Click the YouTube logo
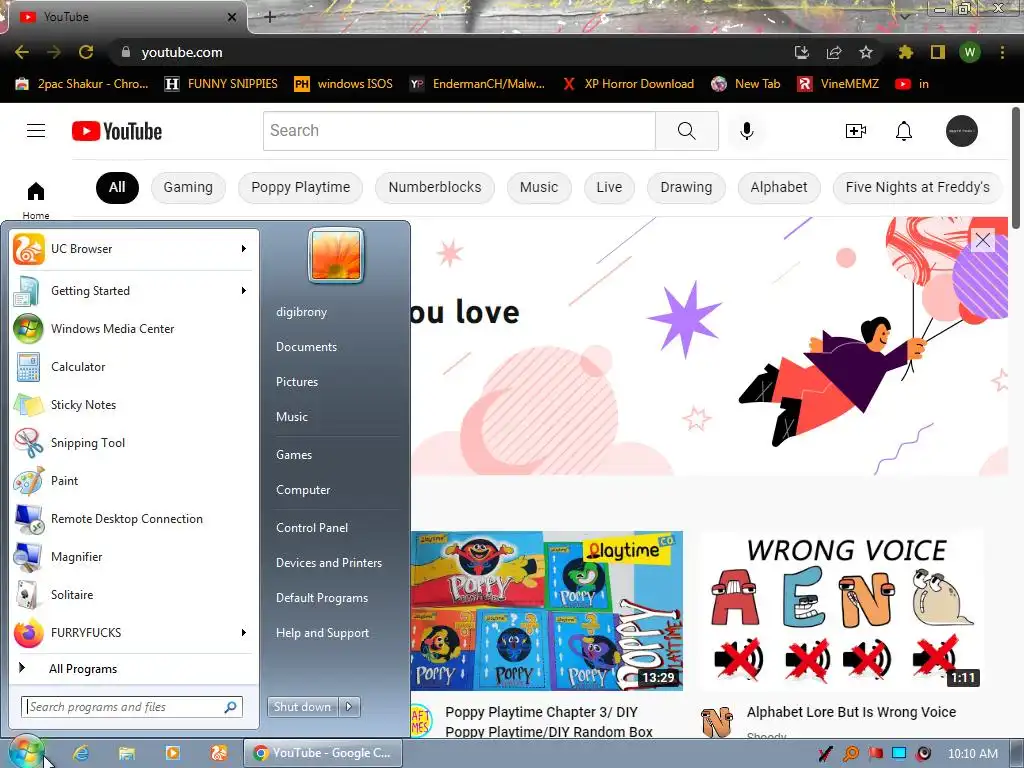This screenshot has height=768, width=1024. coord(117,131)
